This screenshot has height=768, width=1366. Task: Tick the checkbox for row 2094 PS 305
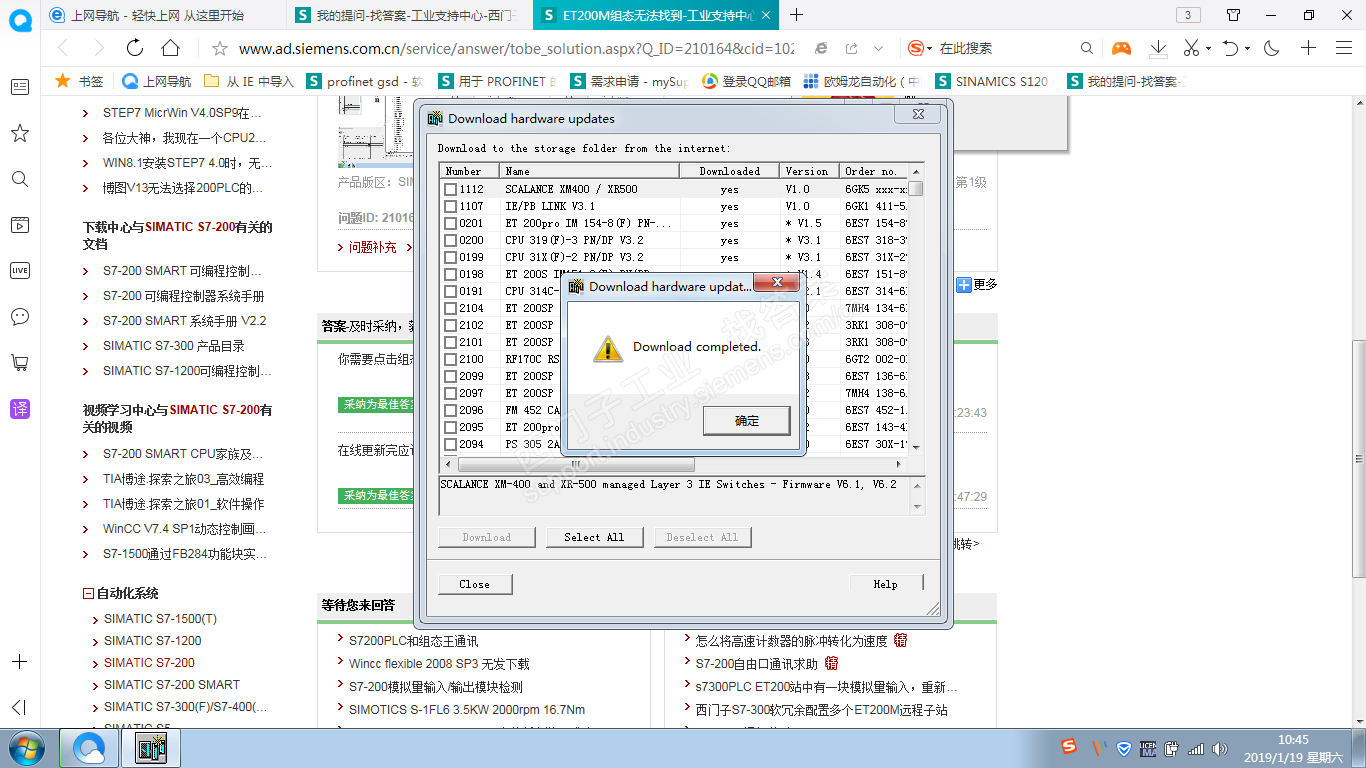click(x=450, y=444)
